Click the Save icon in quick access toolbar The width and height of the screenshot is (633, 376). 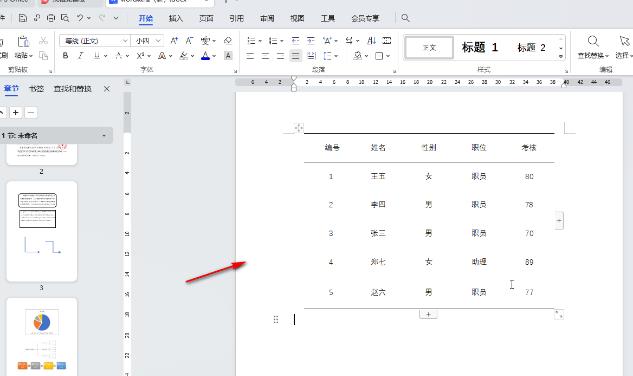[23, 18]
